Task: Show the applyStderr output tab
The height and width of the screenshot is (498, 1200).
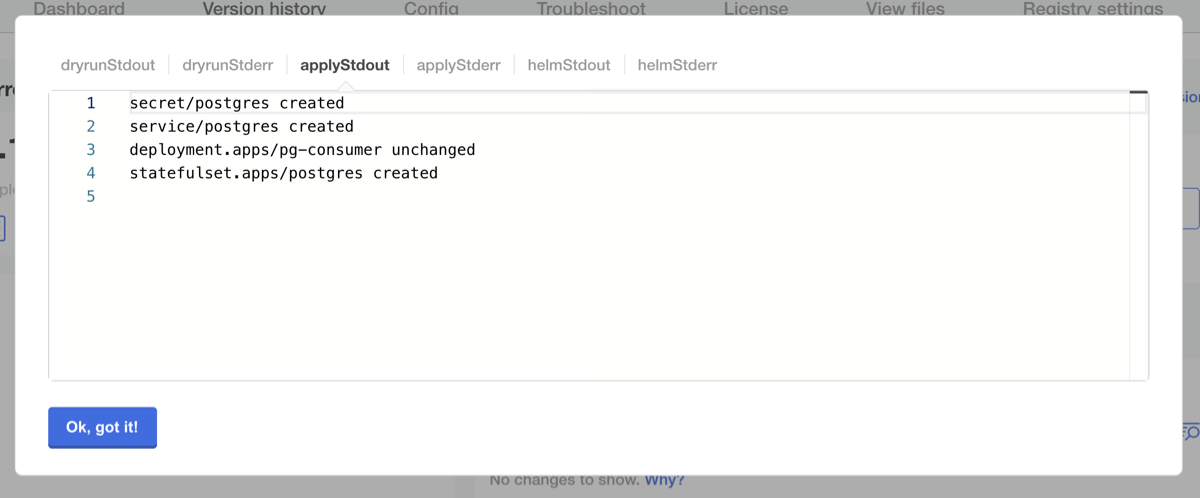Action: 458,66
